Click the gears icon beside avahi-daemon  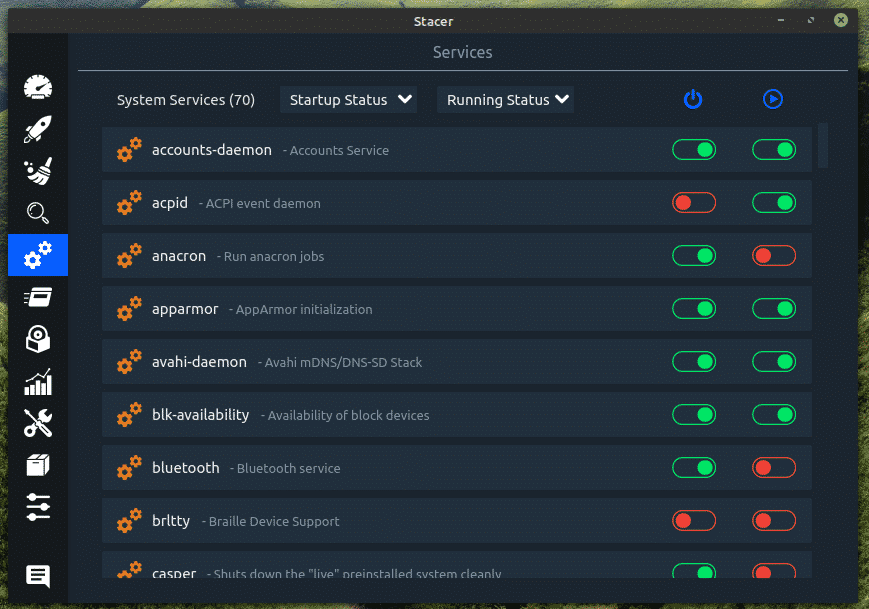(129, 362)
